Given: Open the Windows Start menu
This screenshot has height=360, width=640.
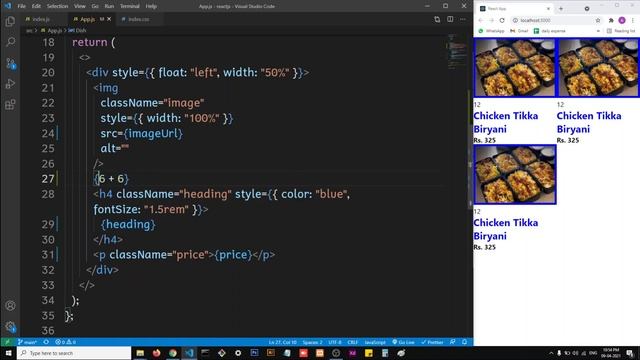Looking at the screenshot, I should 8,353.
